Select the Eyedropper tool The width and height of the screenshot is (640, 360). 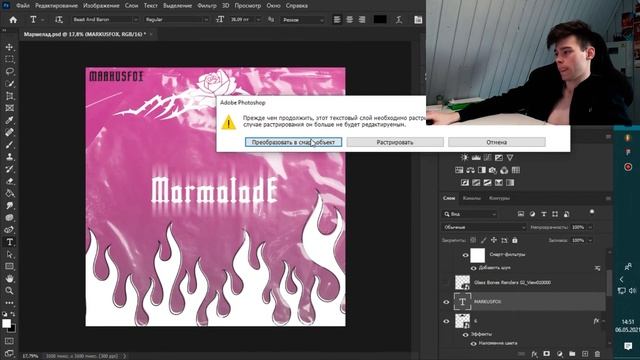coord(9,120)
